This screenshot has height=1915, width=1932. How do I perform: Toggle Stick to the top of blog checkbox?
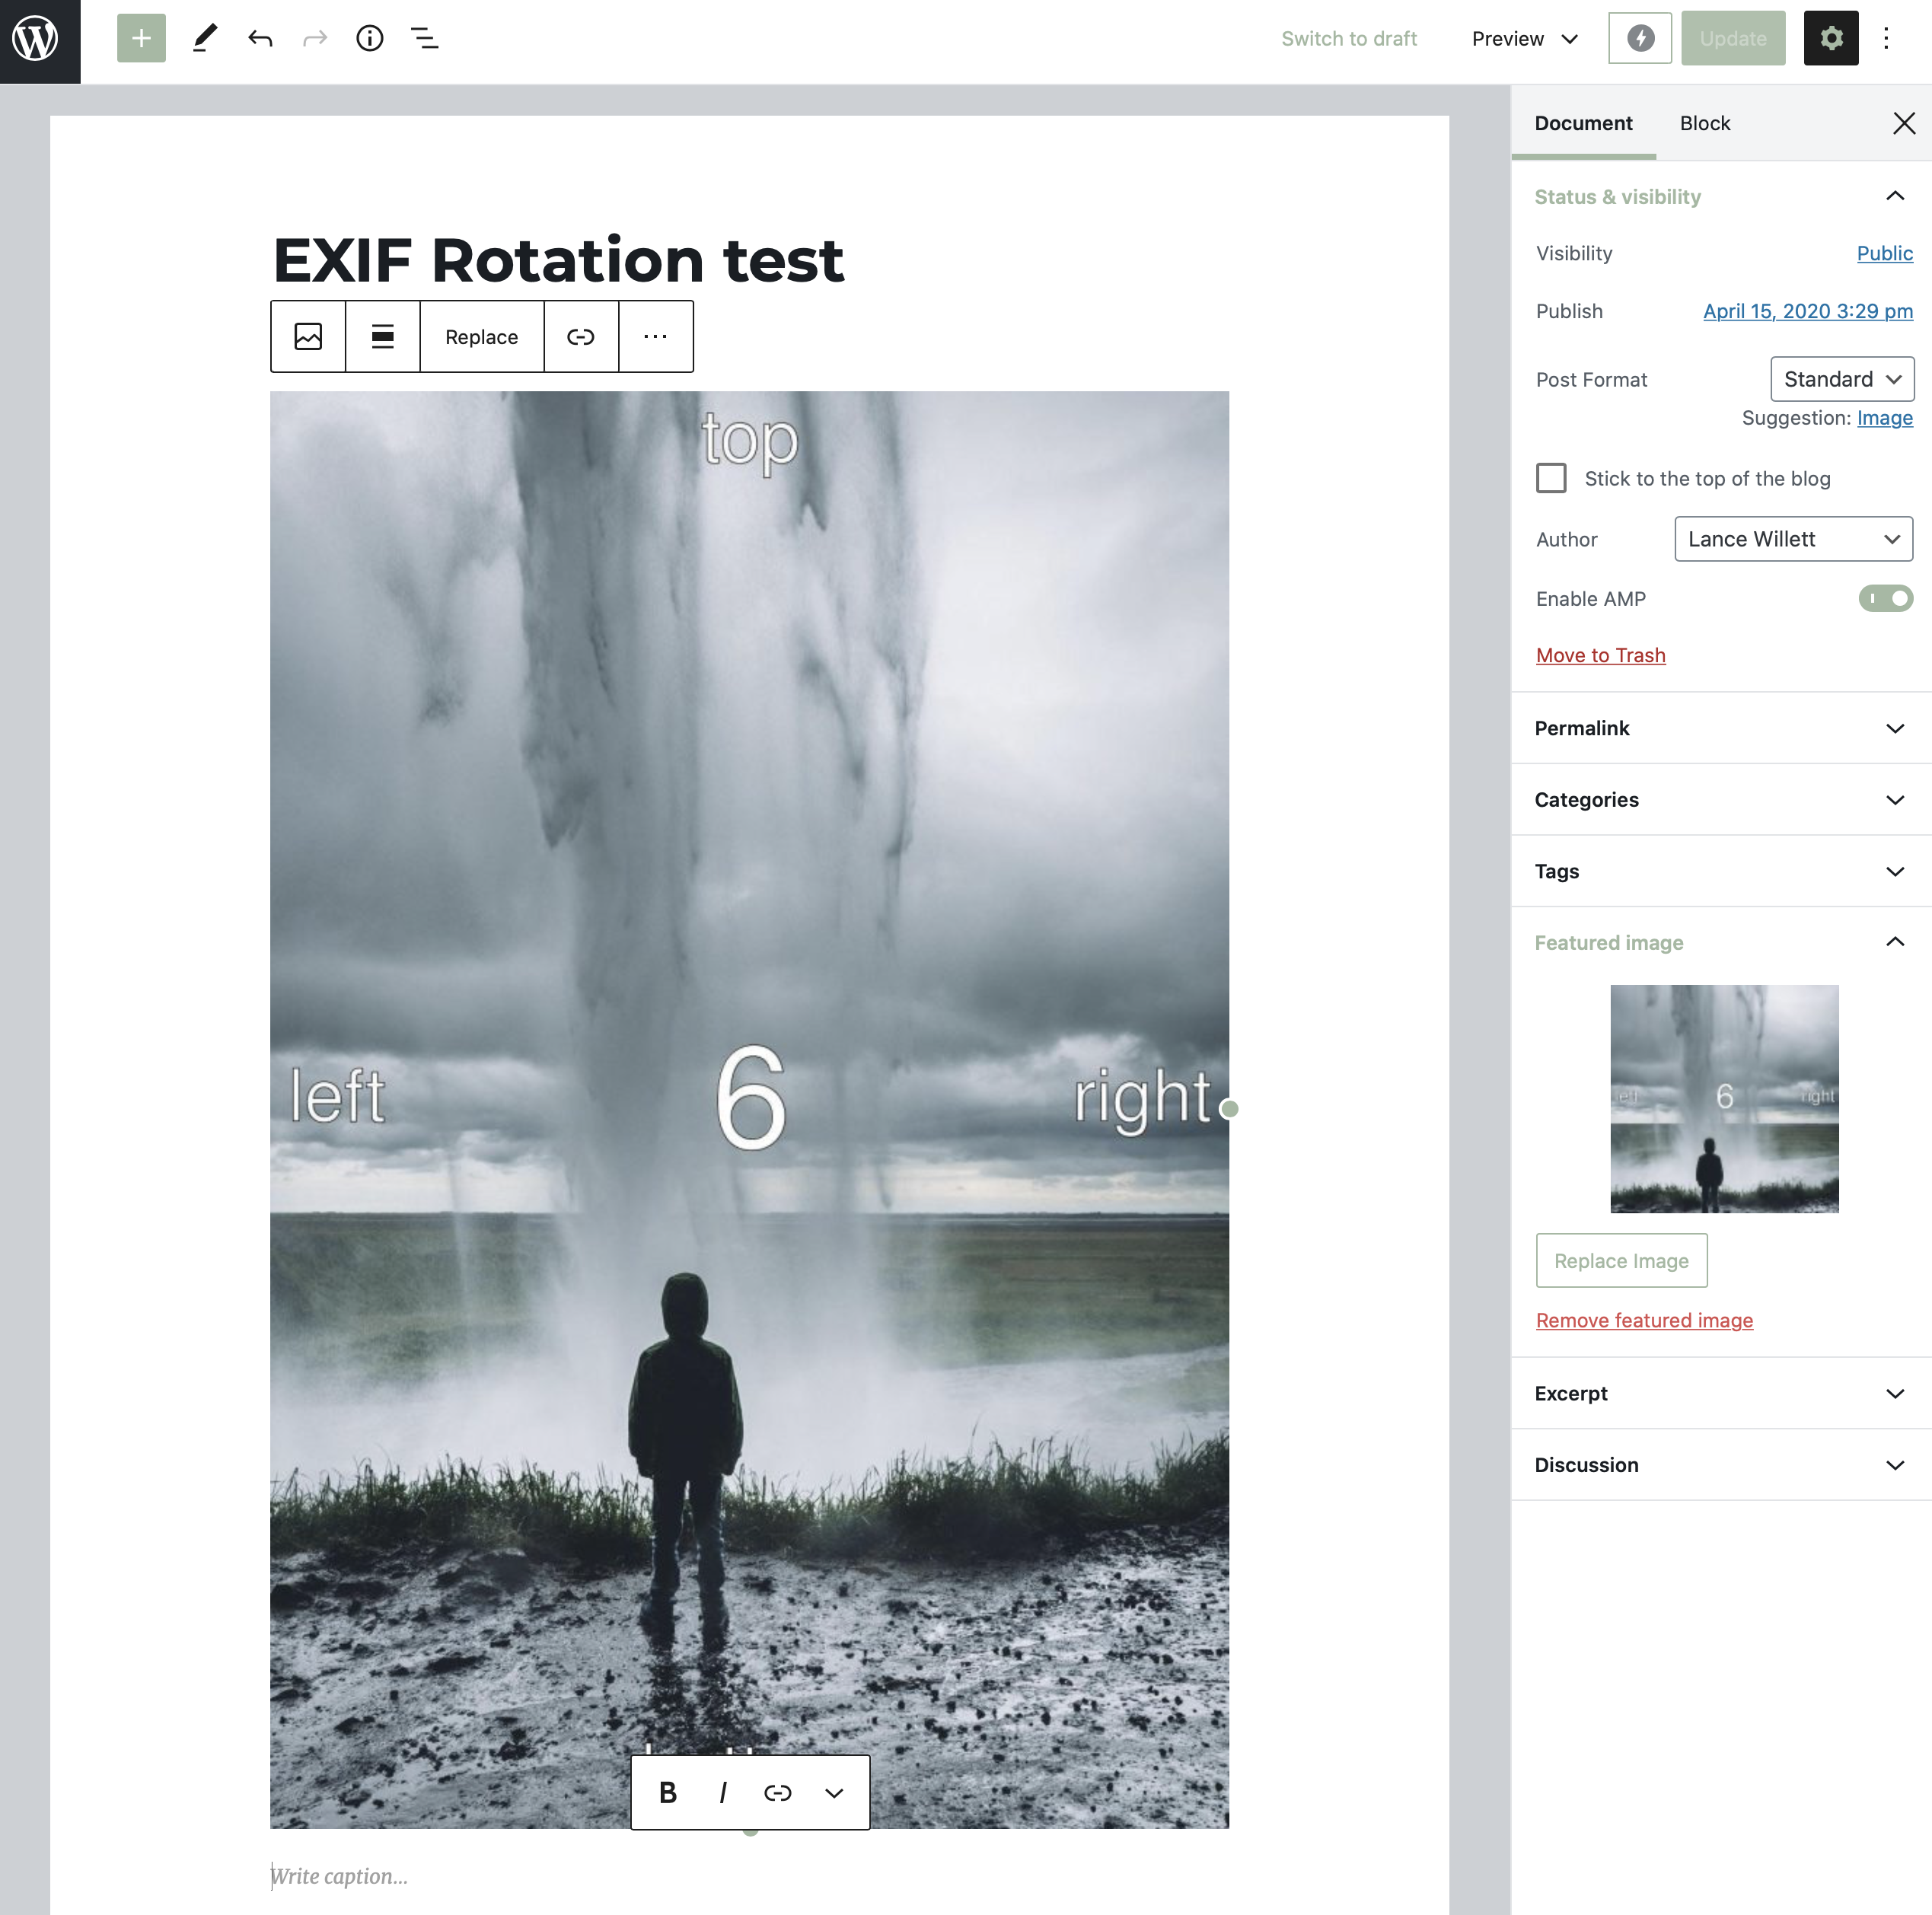(x=1551, y=478)
